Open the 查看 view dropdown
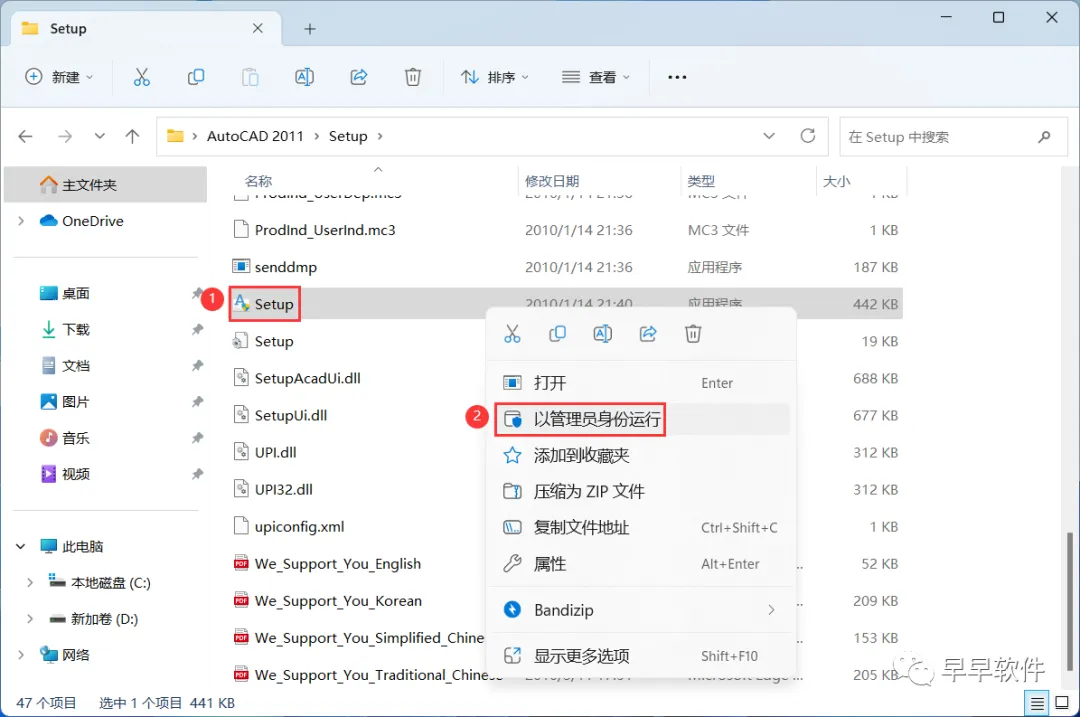The height and width of the screenshot is (717, 1080). tap(596, 77)
